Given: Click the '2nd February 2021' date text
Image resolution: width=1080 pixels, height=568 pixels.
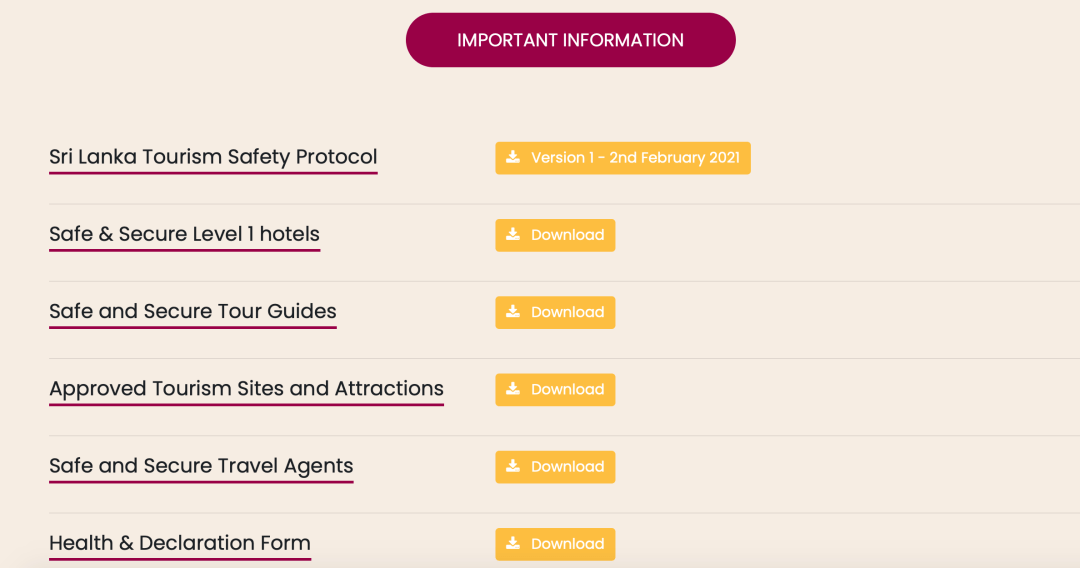Looking at the screenshot, I should pyautogui.click(x=674, y=158).
